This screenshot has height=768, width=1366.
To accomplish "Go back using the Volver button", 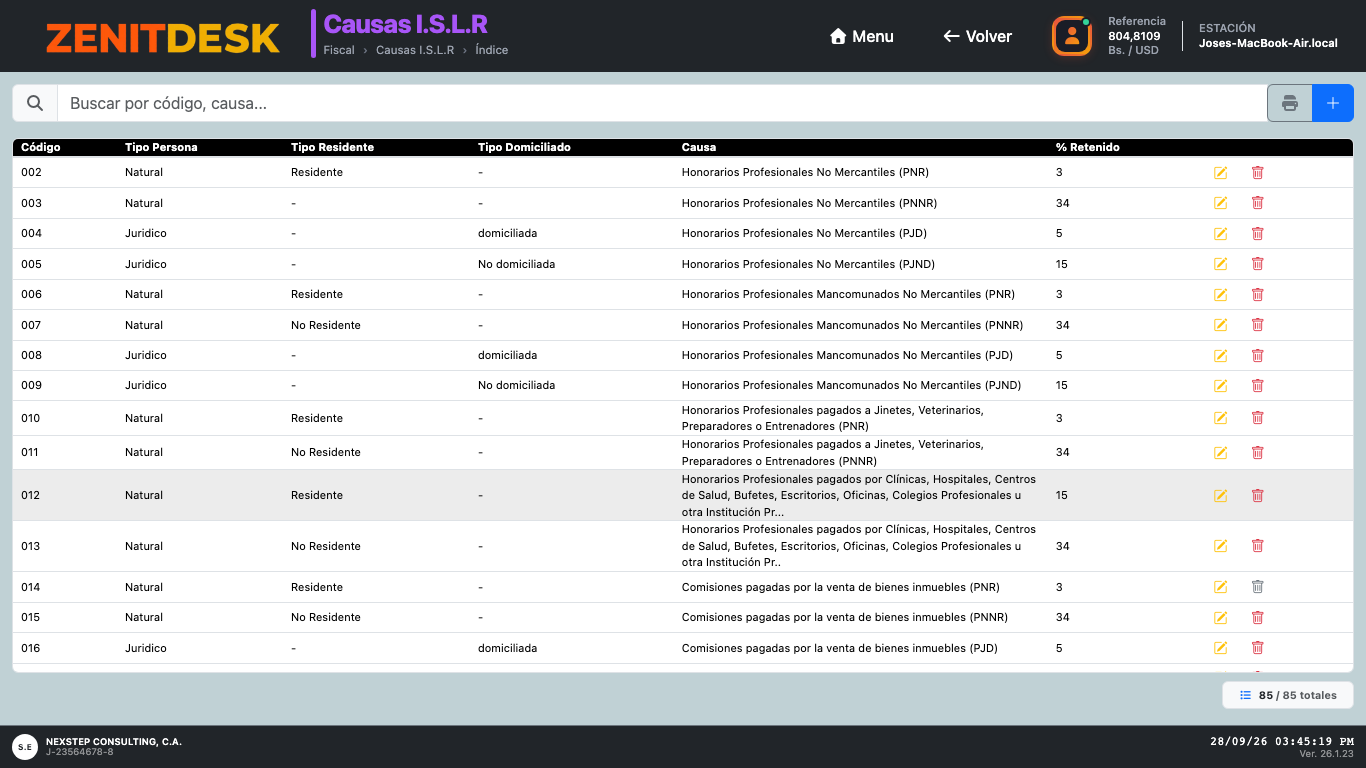I will [x=977, y=36].
